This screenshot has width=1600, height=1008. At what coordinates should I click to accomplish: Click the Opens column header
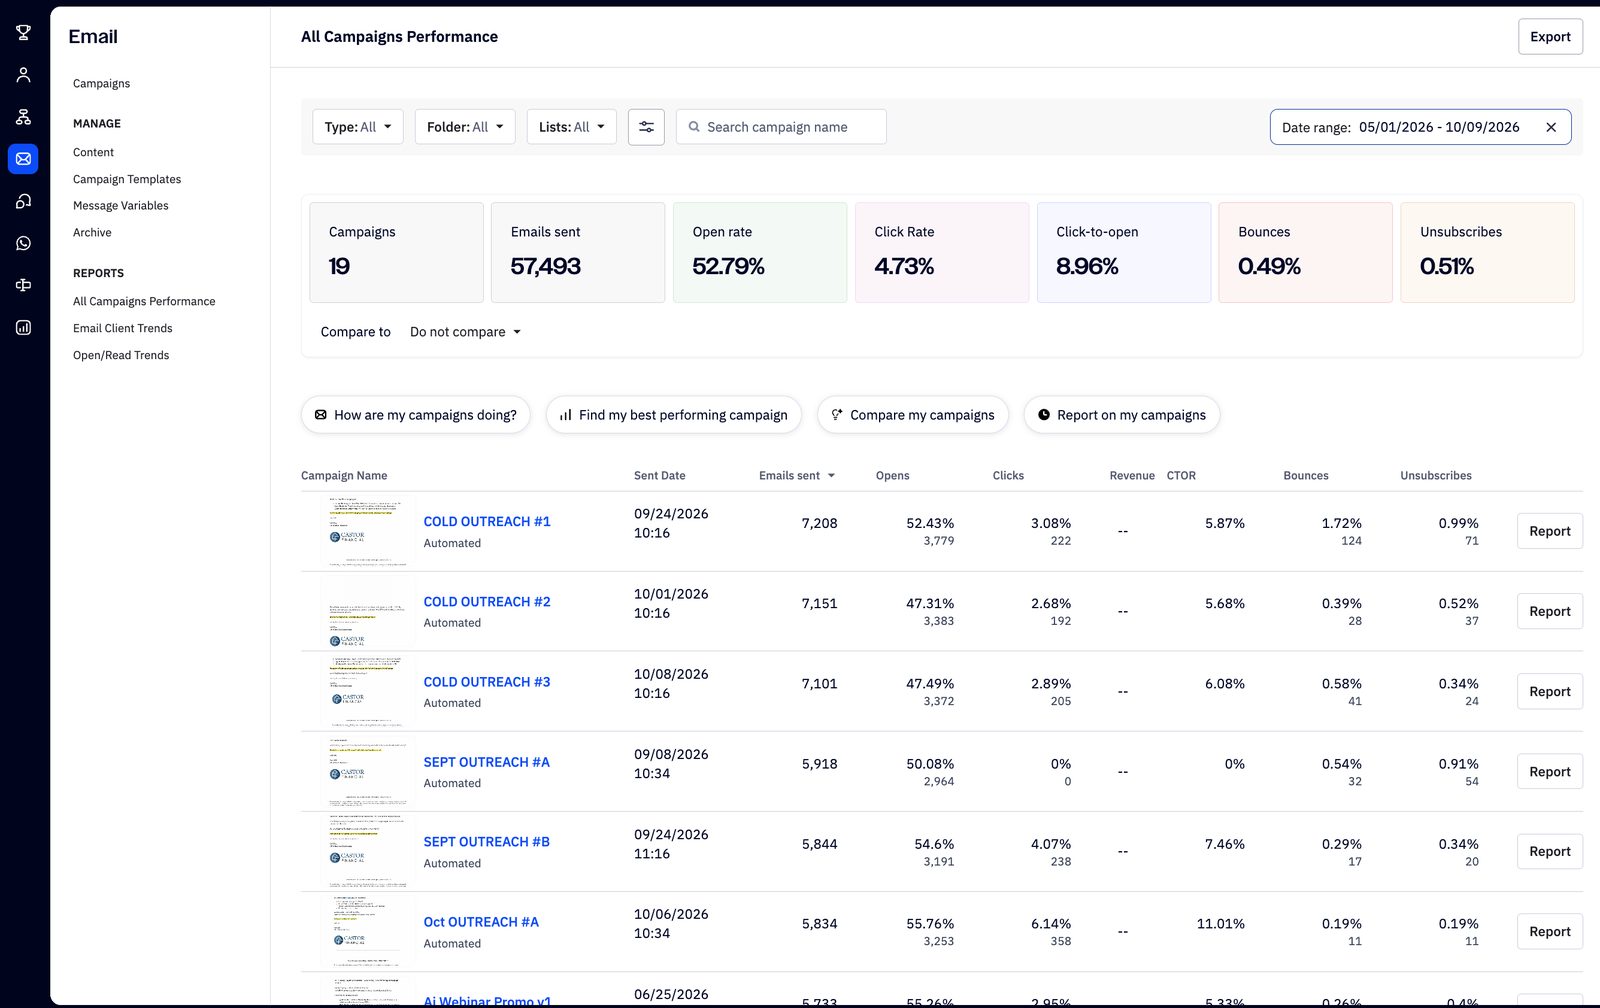pos(892,476)
